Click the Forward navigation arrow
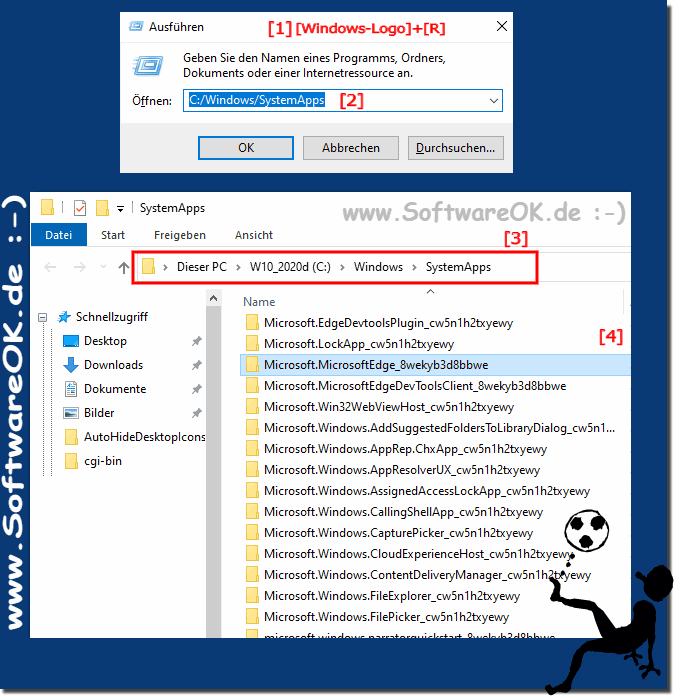 coord(79,267)
